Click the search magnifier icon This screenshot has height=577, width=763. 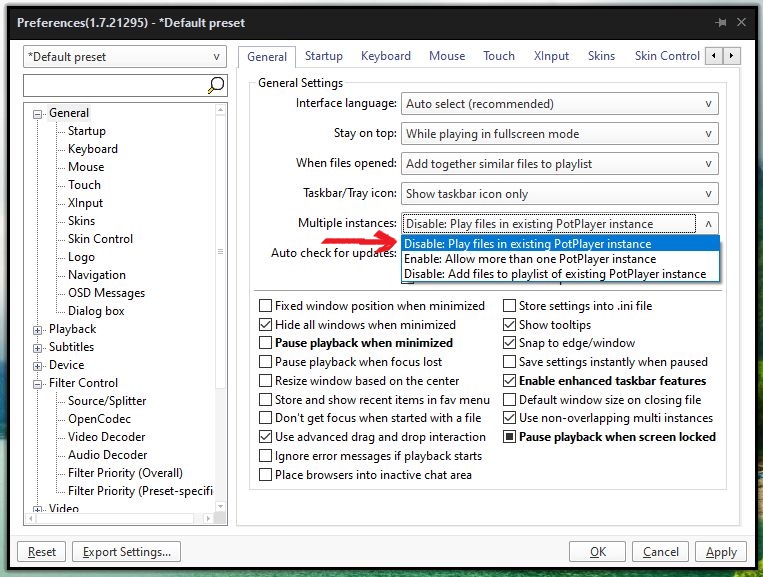[x=216, y=85]
